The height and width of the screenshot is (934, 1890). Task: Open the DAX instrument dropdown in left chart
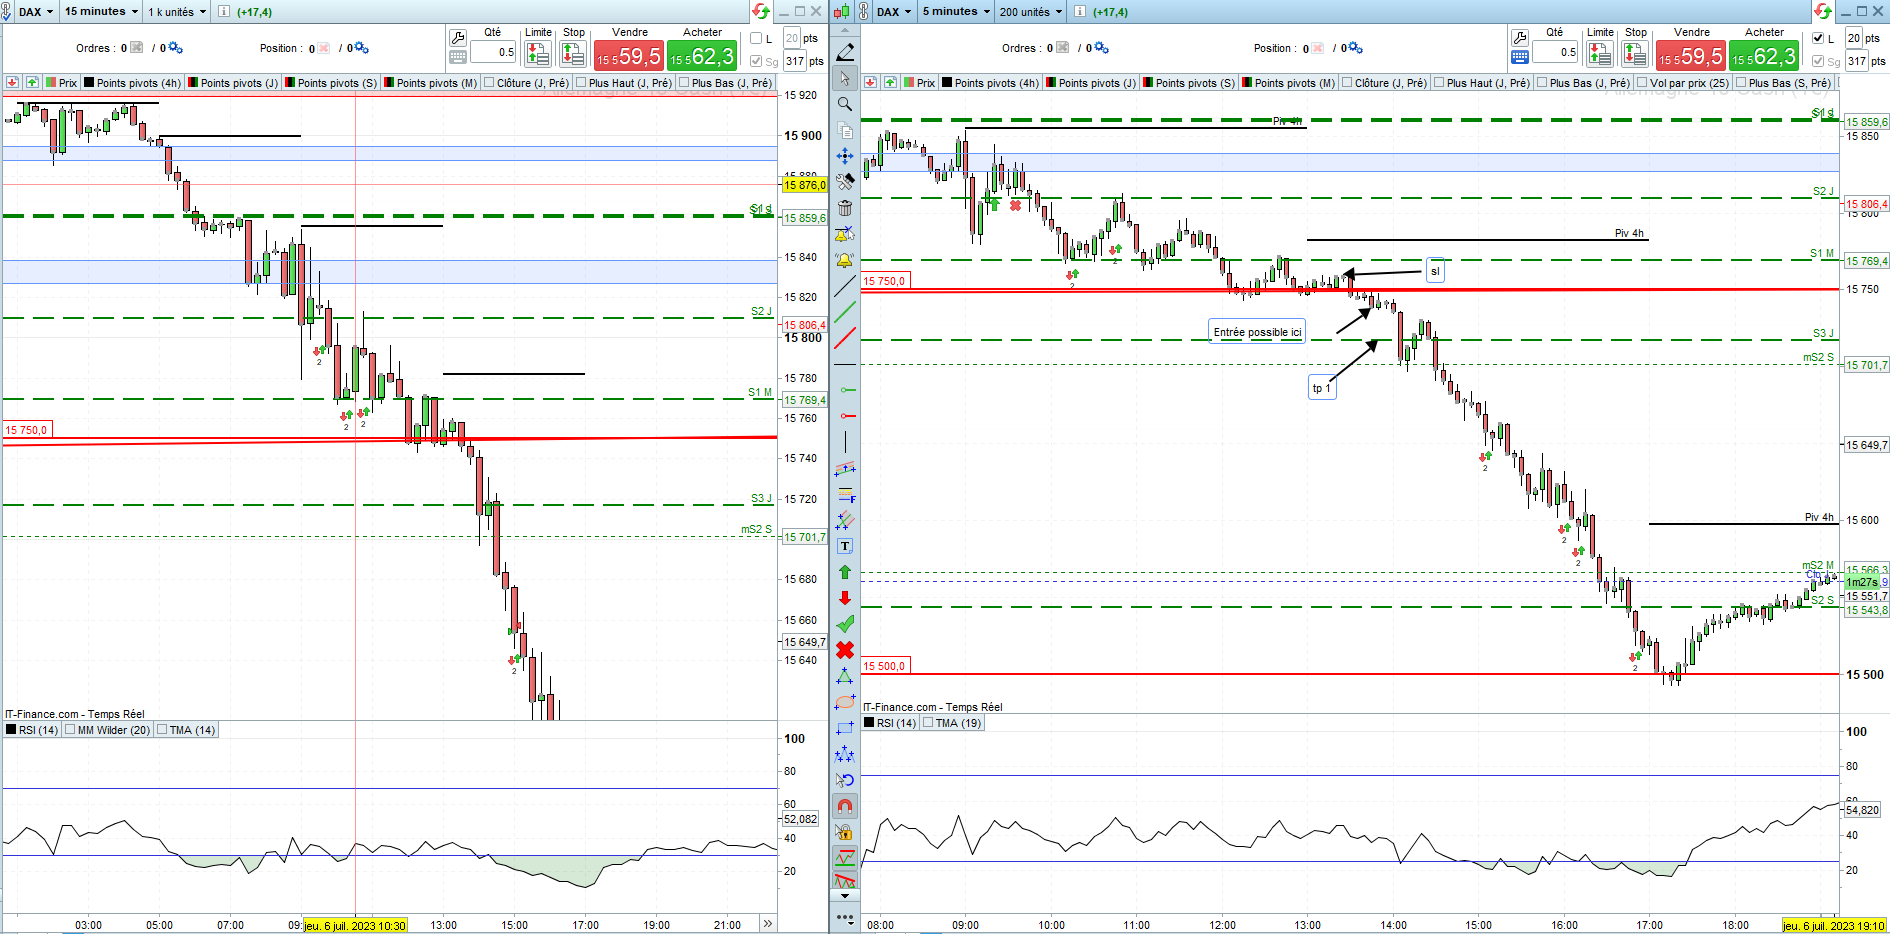tap(36, 12)
